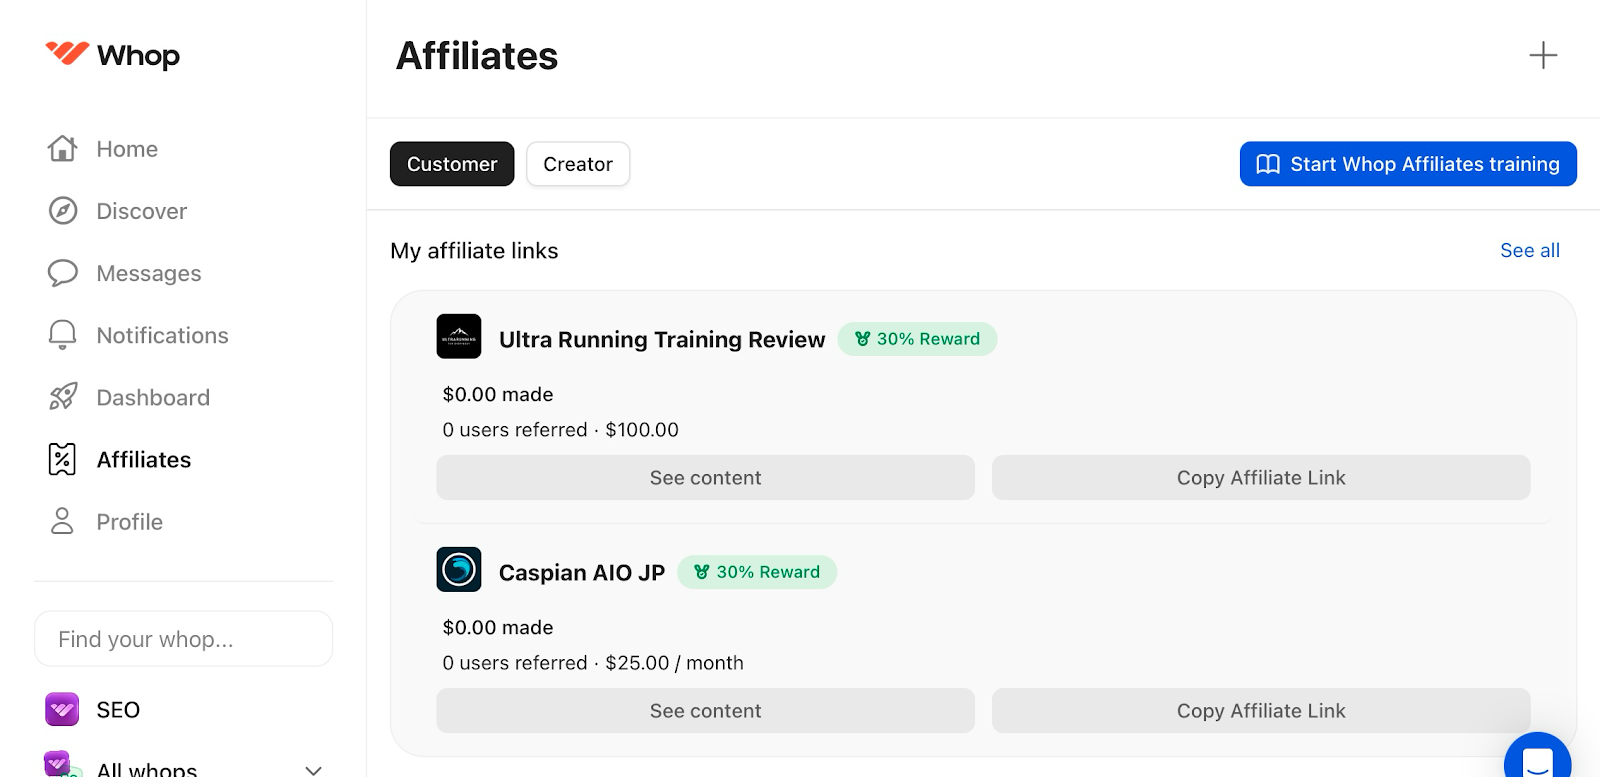See content for Caspian AIO JP
The image size is (1600, 777).
[705, 710]
